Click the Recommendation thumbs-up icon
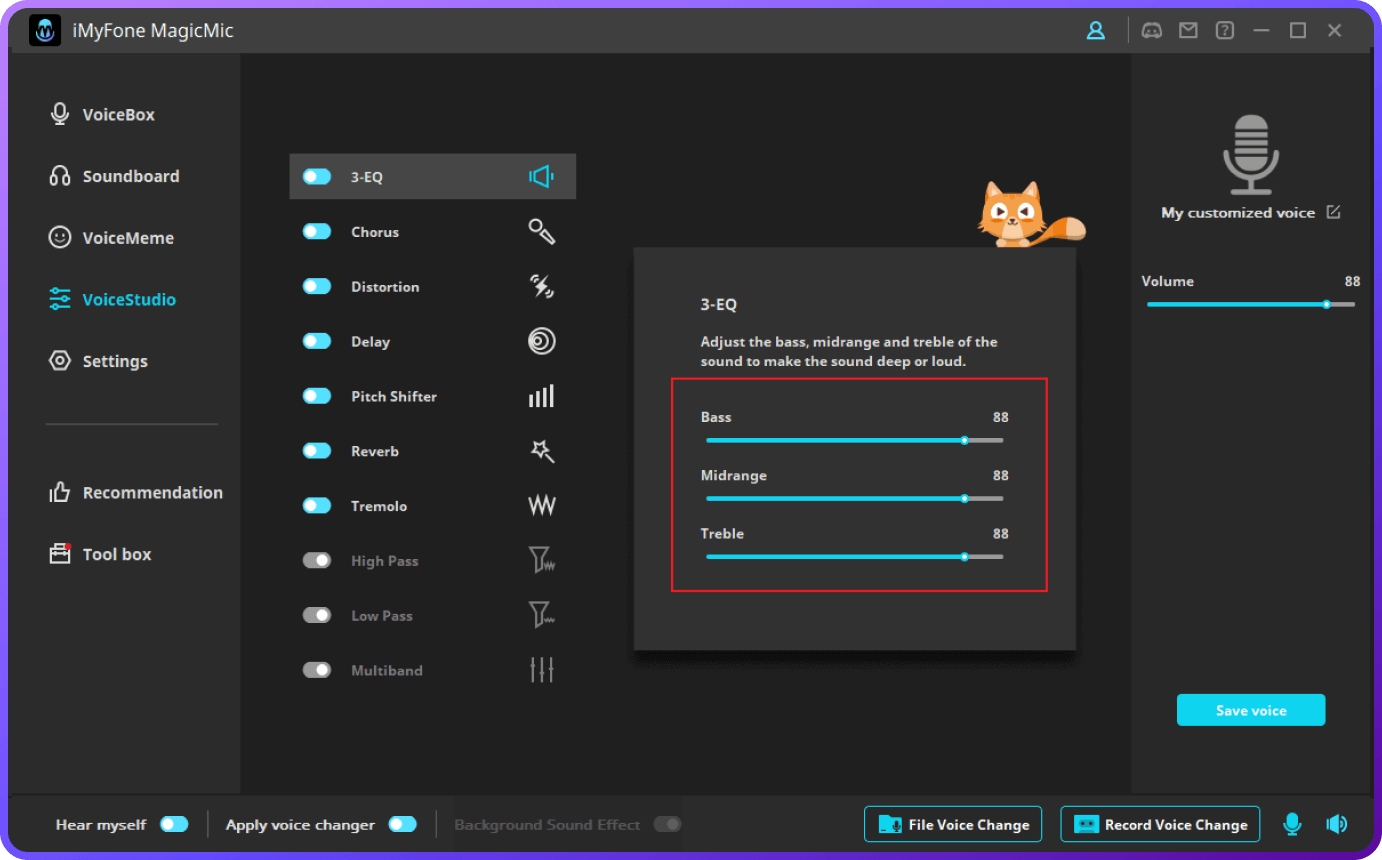Viewport: 1382px width, 860px height. pyautogui.click(x=60, y=492)
